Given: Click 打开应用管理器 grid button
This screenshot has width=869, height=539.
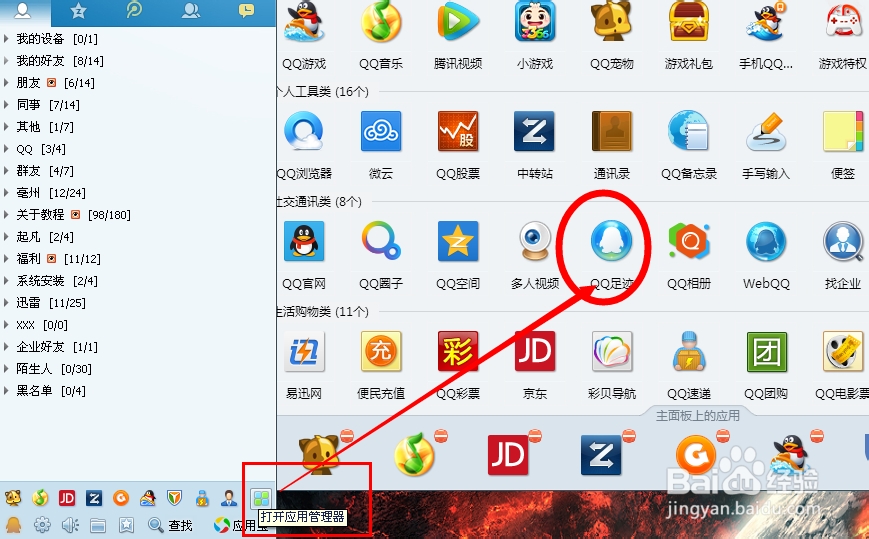Looking at the screenshot, I should (x=262, y=498).
